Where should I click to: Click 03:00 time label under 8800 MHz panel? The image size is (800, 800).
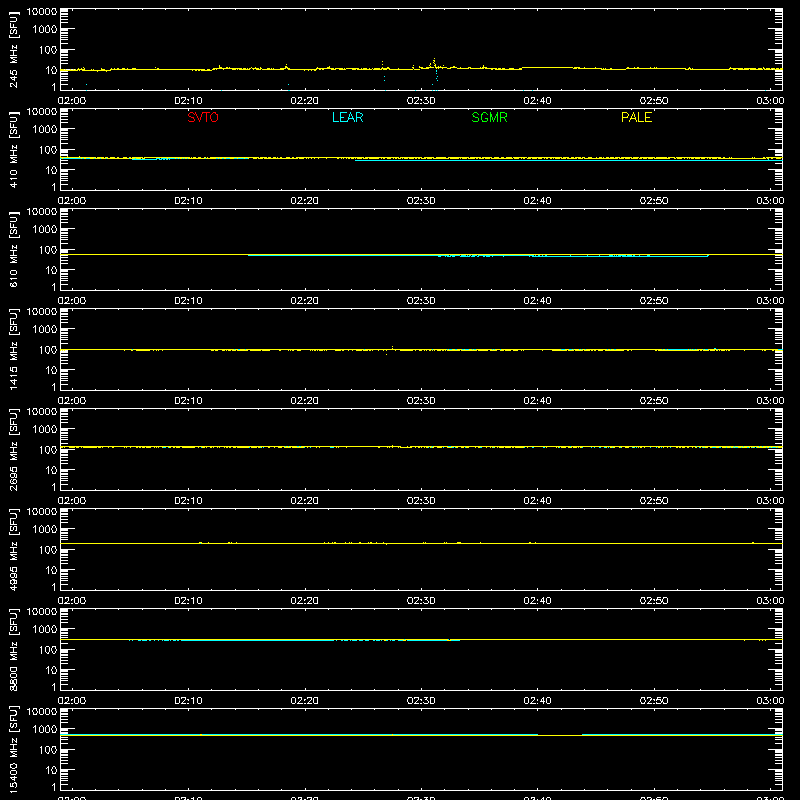click(x=770, y=701)
